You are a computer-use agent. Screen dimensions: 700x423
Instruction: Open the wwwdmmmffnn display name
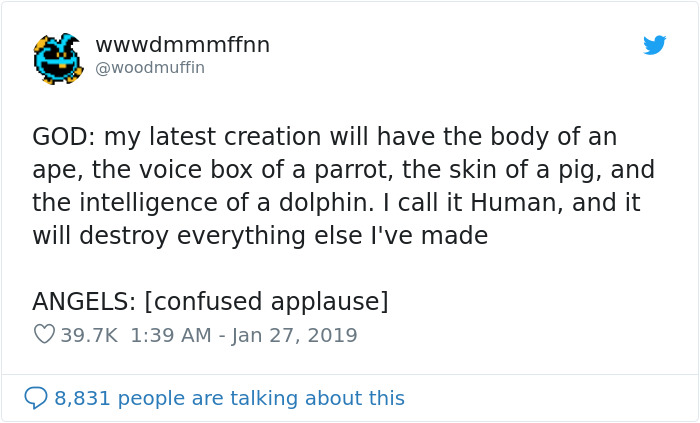coord(182,45)
